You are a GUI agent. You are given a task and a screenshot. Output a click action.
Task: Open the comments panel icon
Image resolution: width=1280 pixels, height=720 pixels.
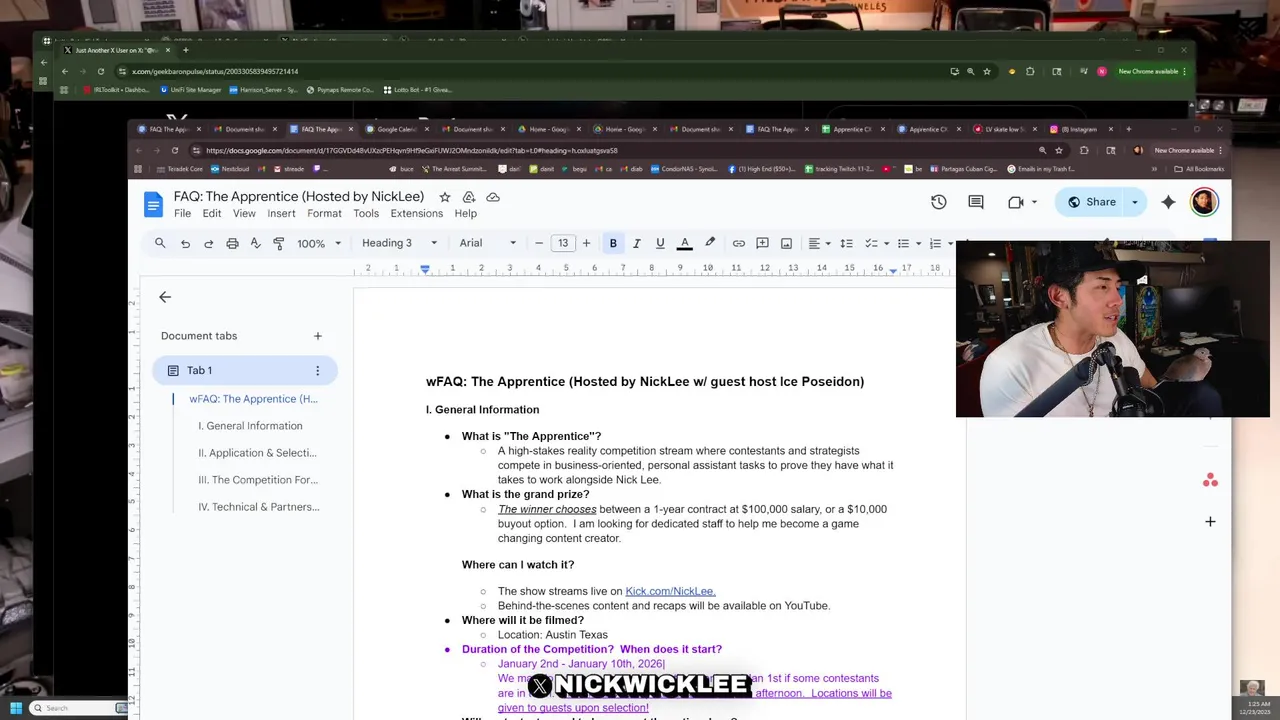click(976, 202)
